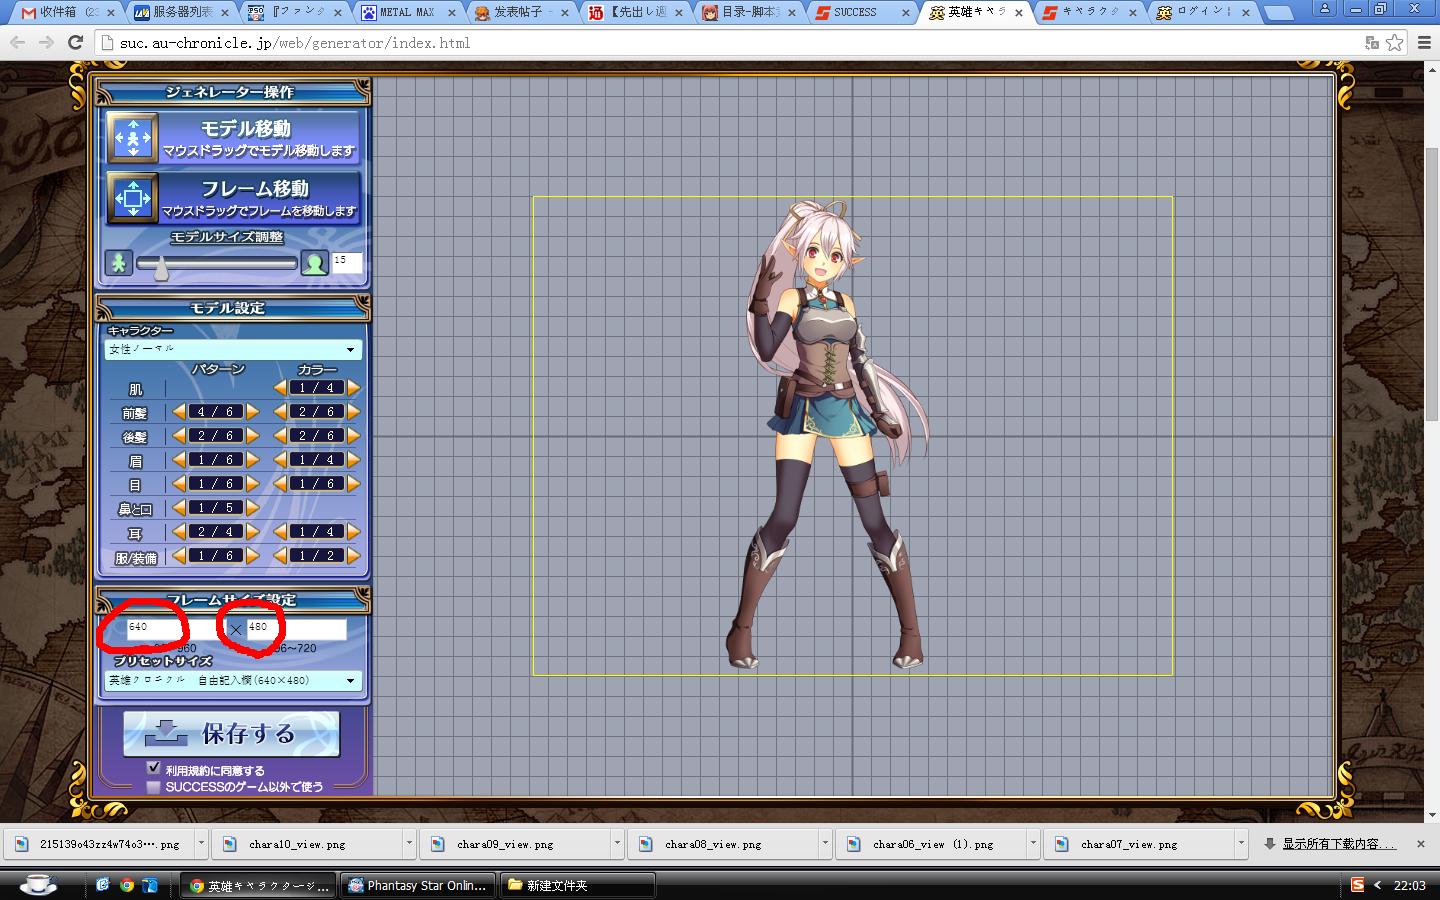Open dropdown arrow for chara07_view.png download
This screenshot has height=900, width=1440.
tap(1241, 844)
